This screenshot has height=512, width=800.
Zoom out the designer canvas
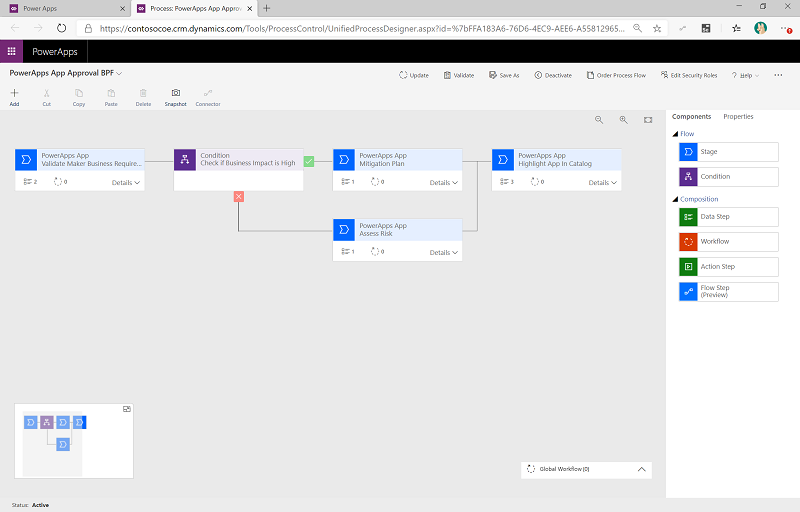[599, 120]
